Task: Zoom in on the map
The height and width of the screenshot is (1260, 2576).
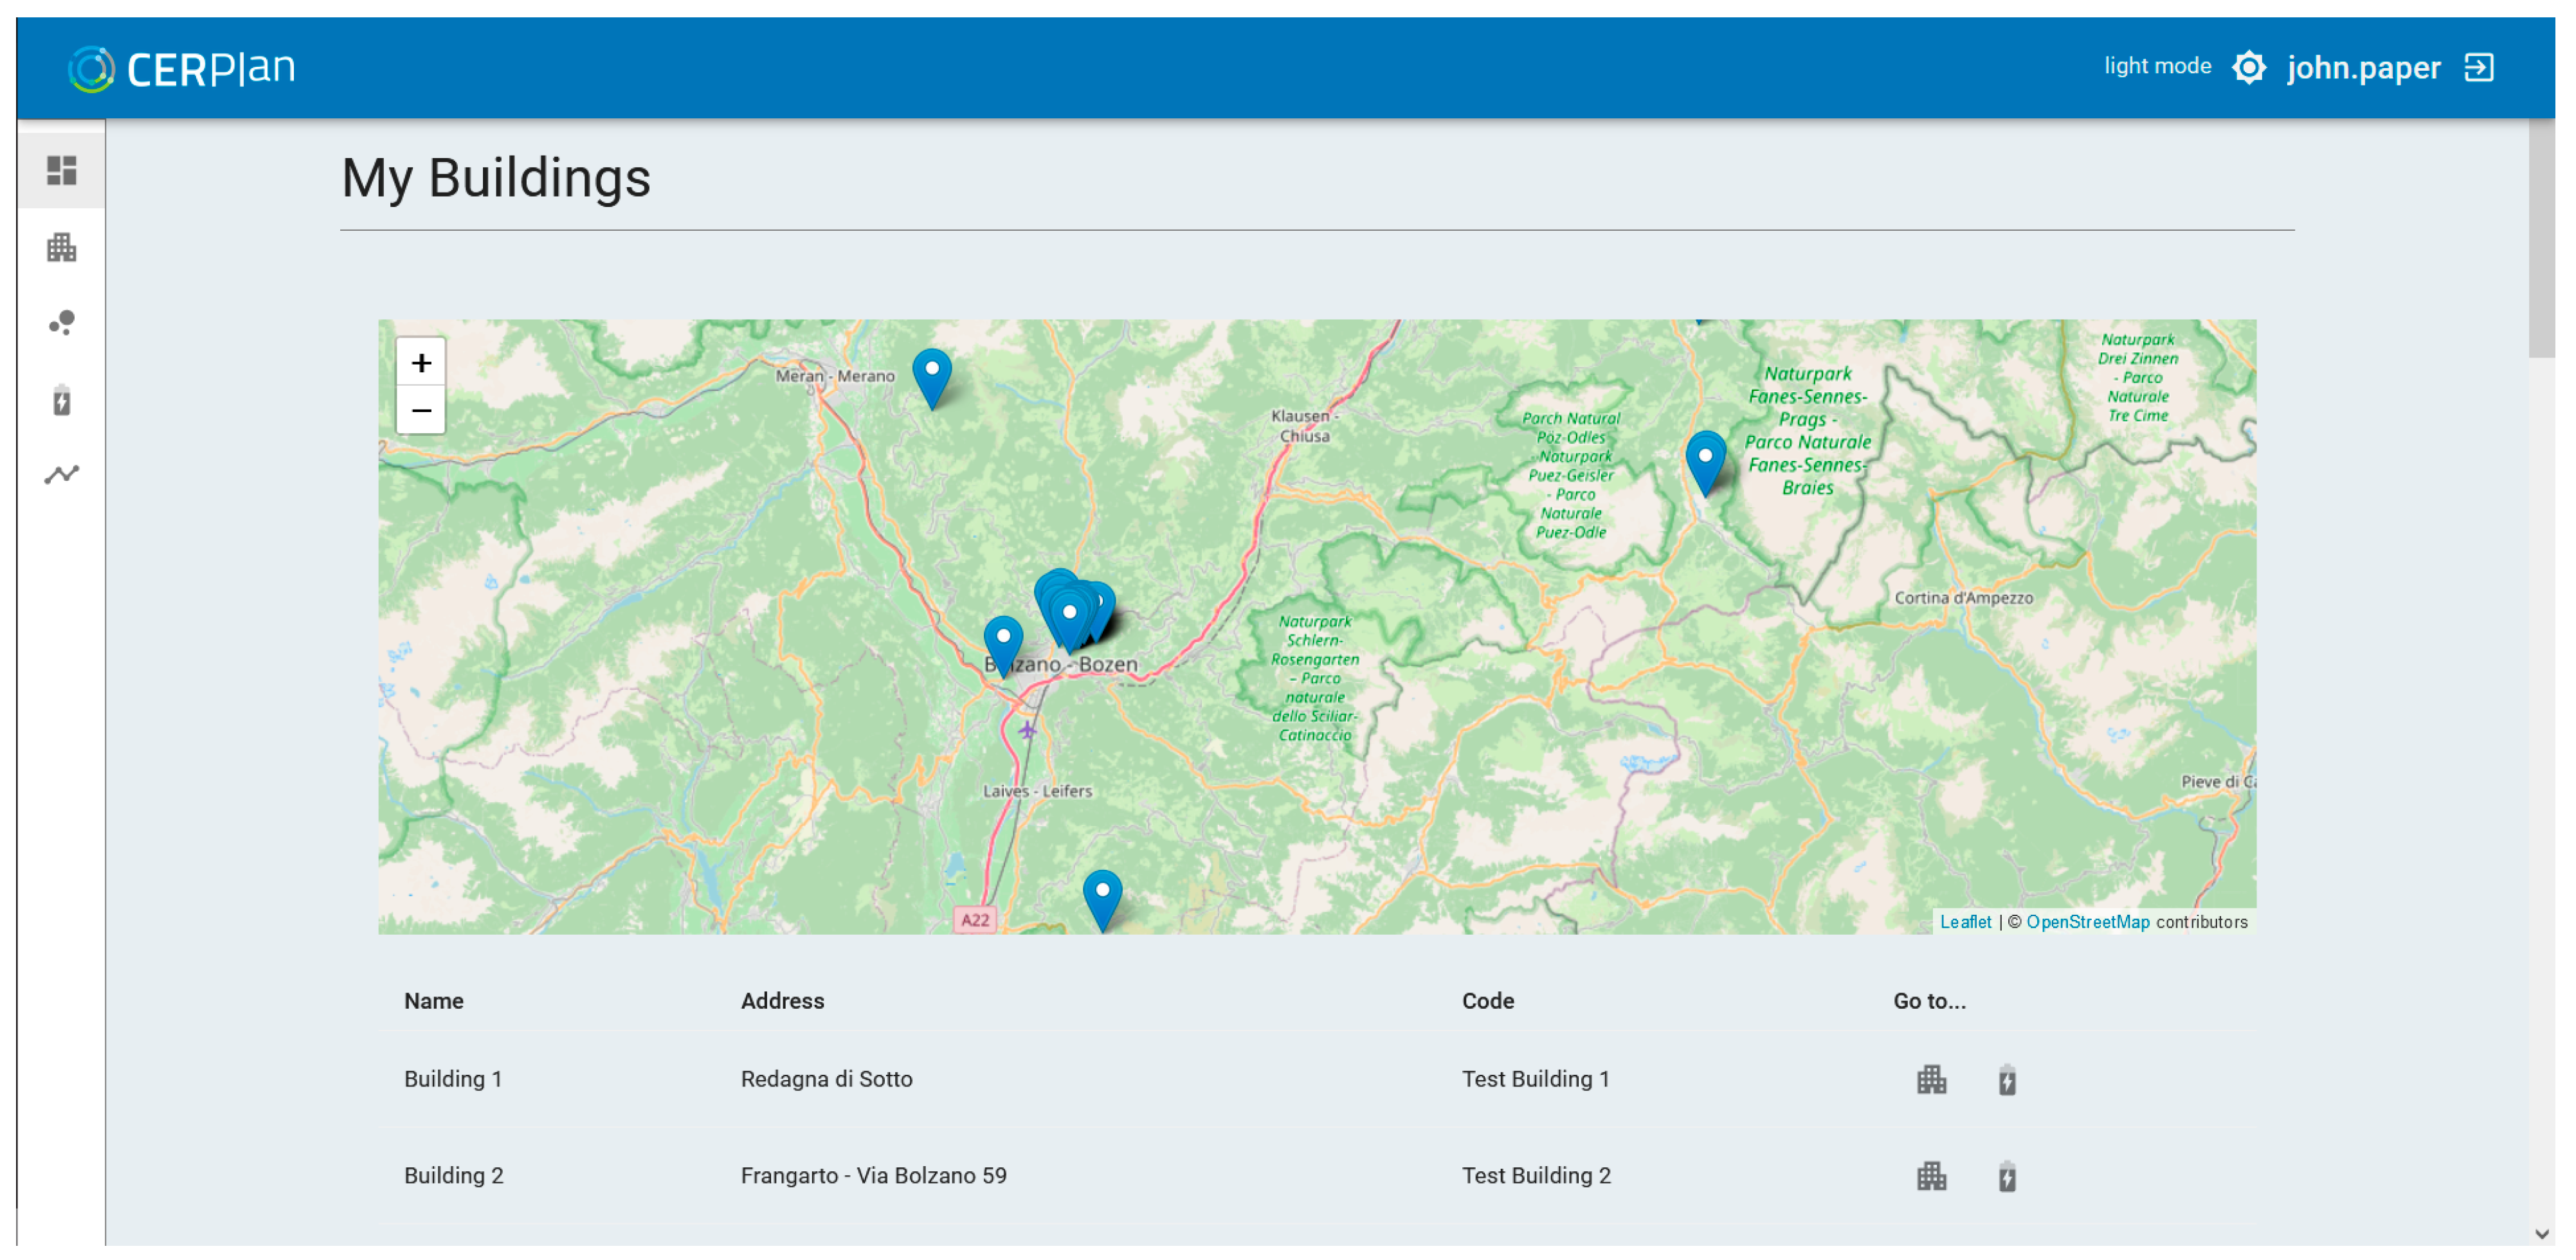Action: click(421, 363)
